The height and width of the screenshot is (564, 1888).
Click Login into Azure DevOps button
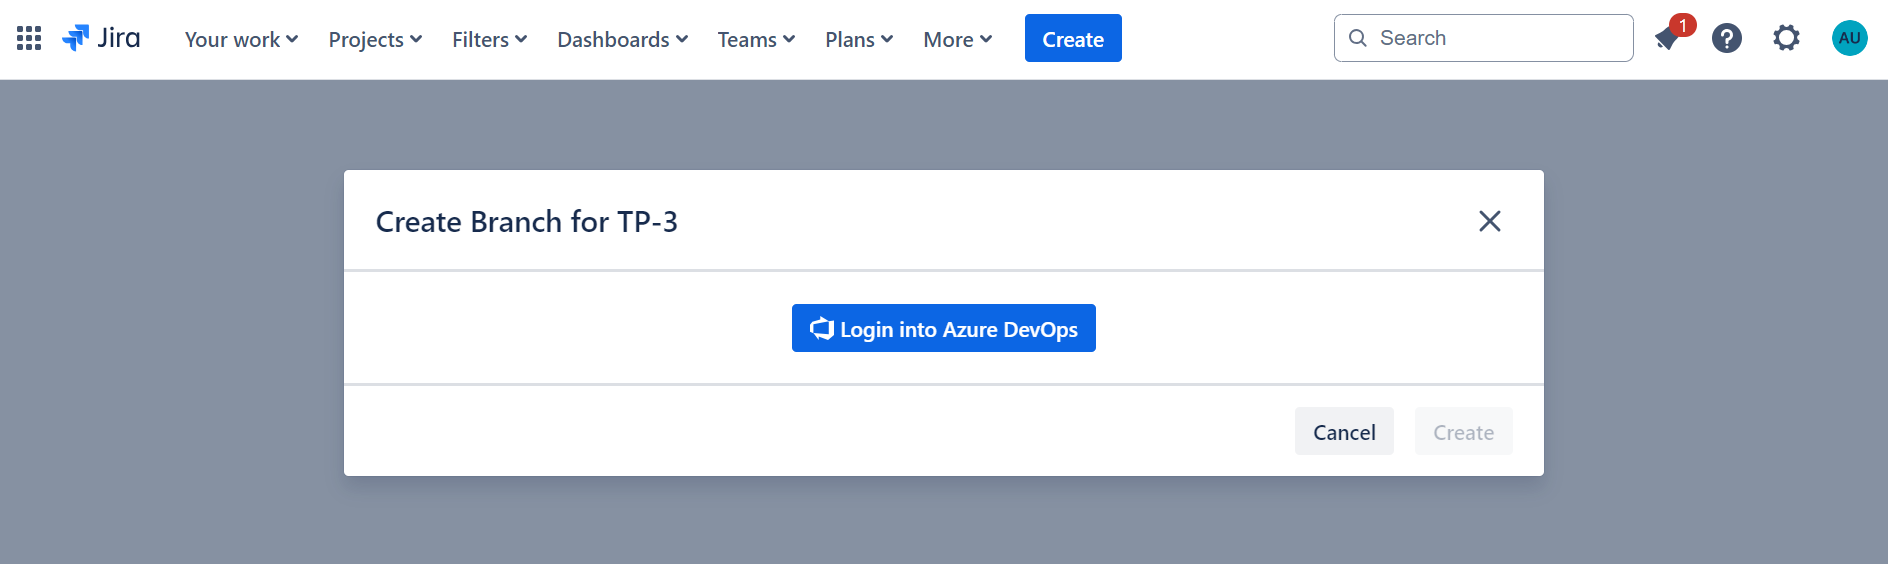coord(944,328)
